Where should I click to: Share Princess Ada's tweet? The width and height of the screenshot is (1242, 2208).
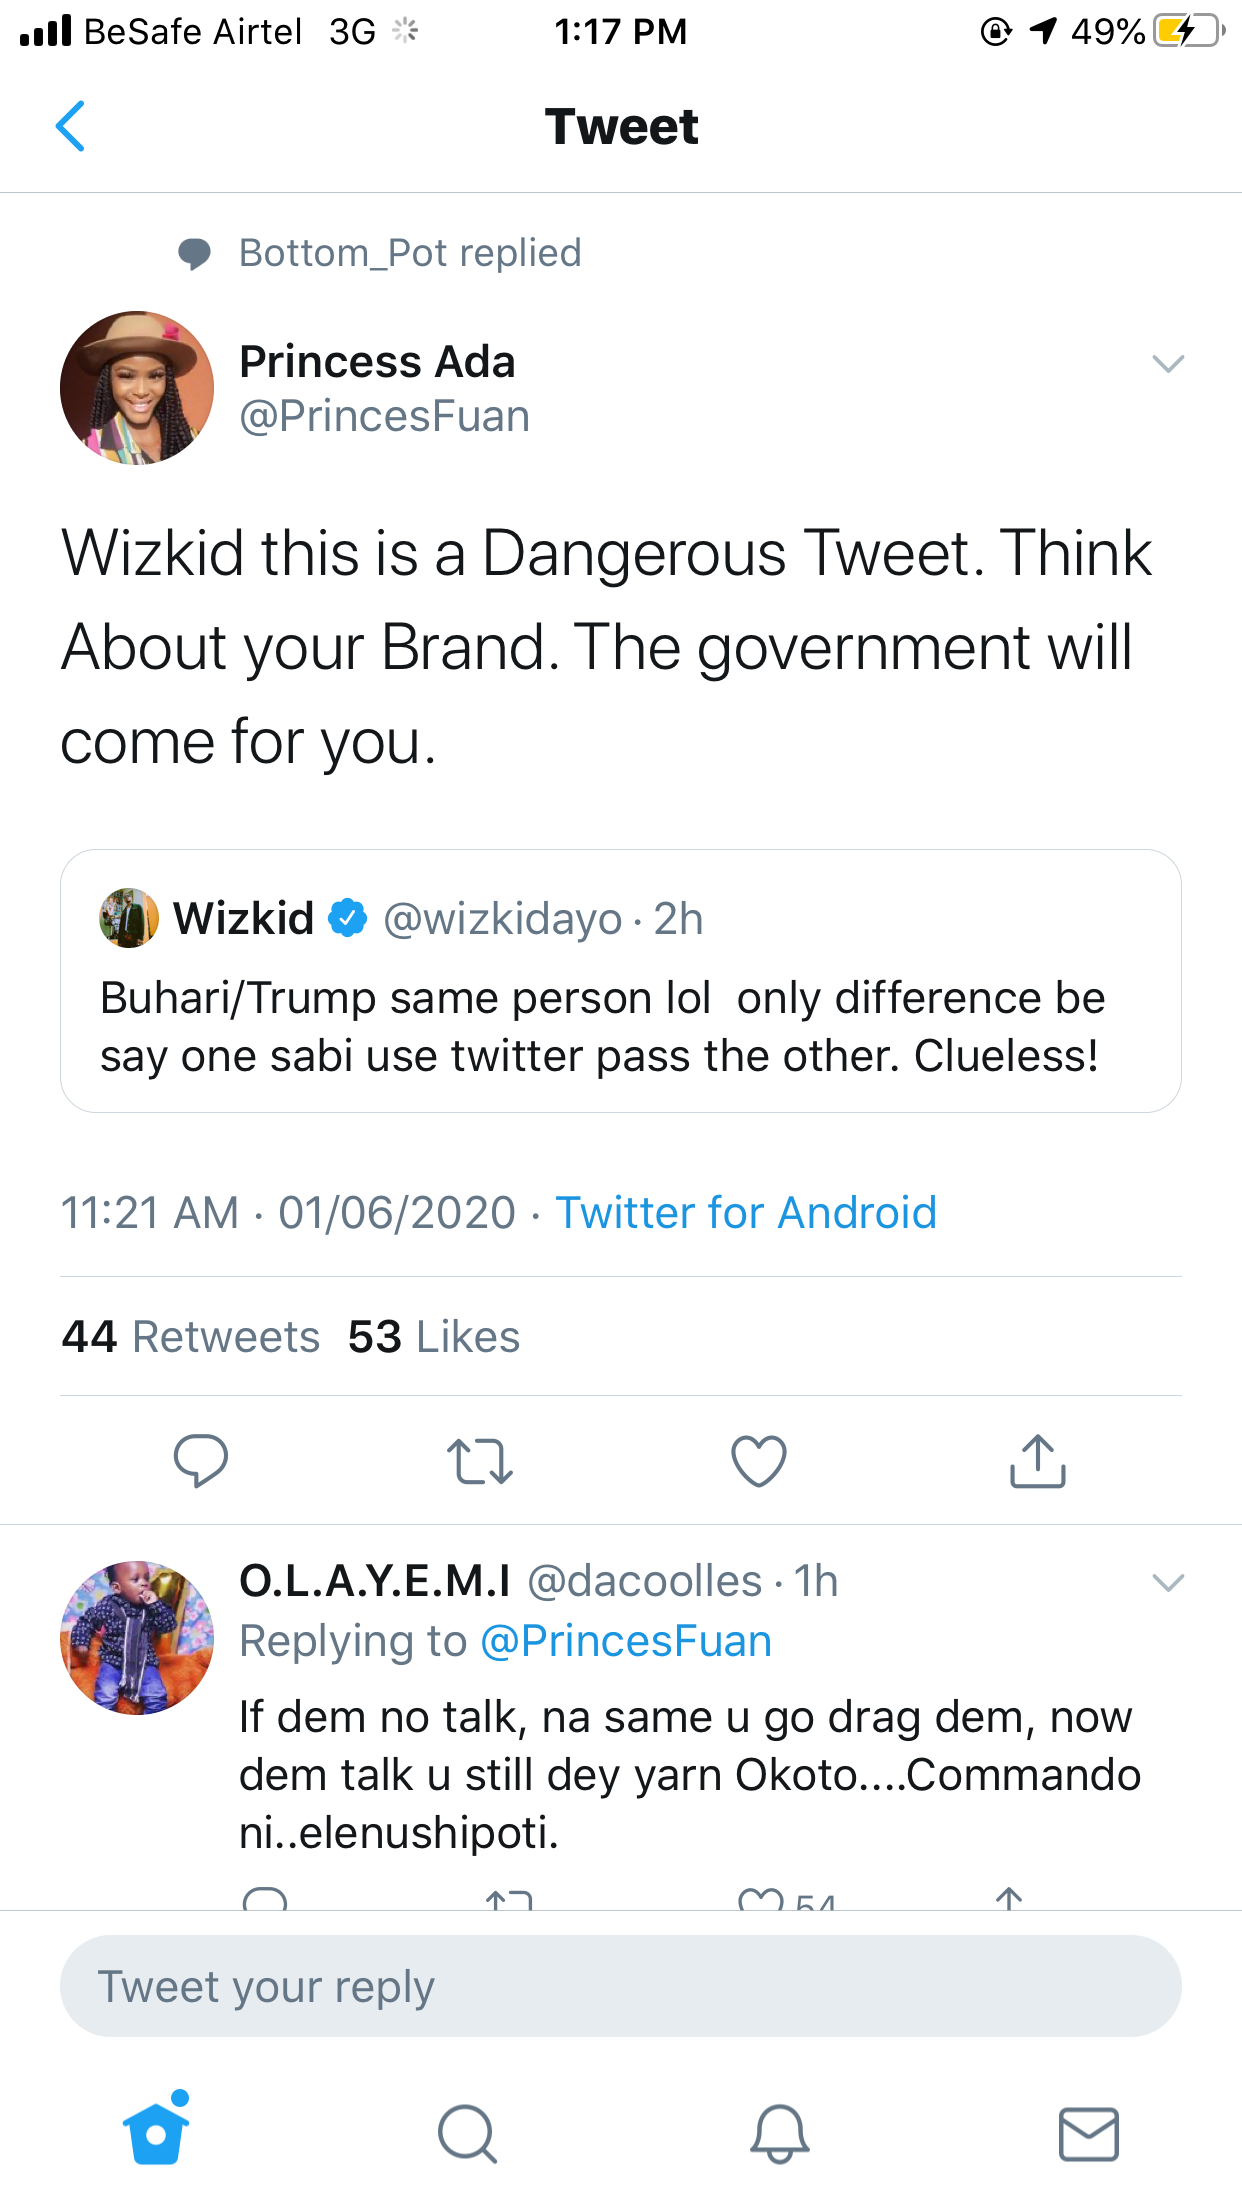pyautogui.click(x=1037, y=1461)
